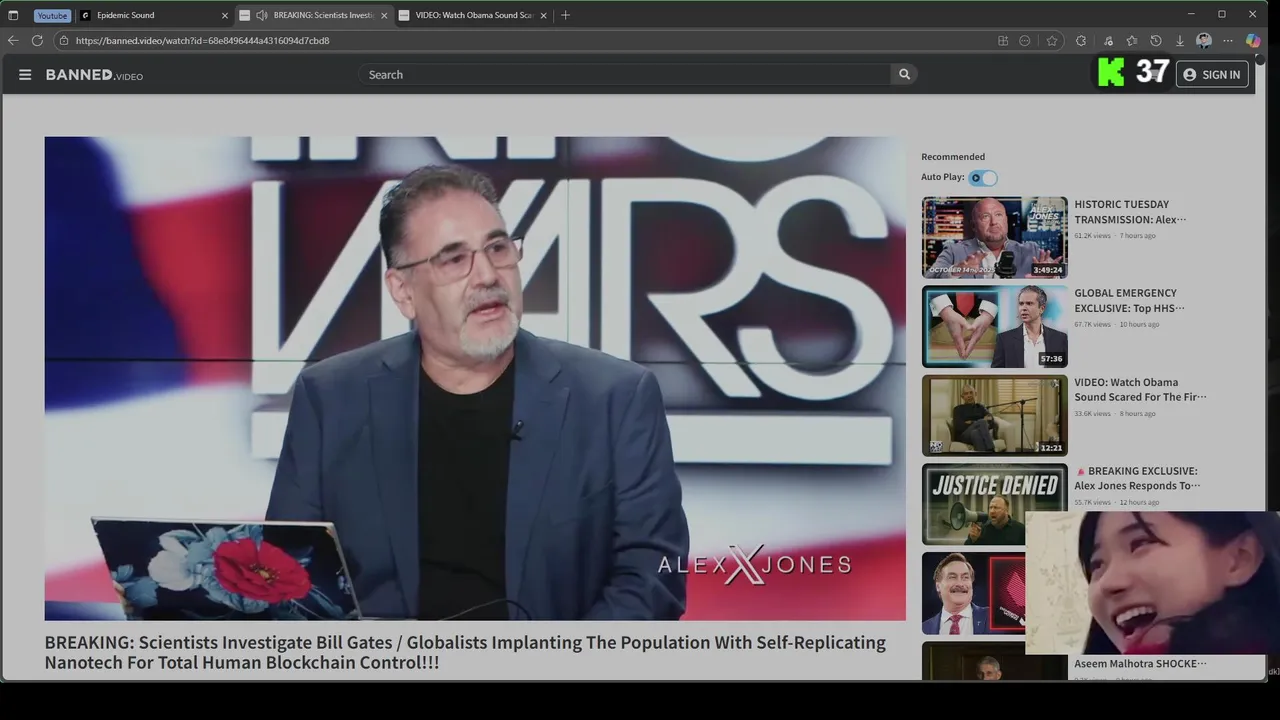Click GLOBAL EMERGENCY EXCLUSIVE title link

pos(1130,301)
